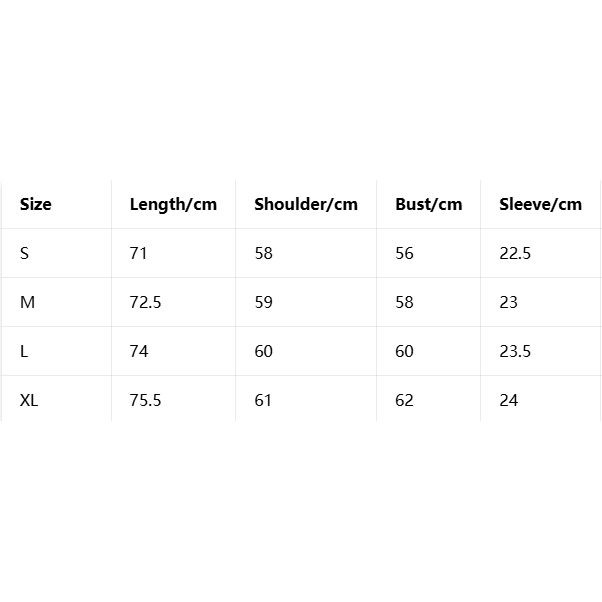Screen dimensions: 602x602
Task: Click sleeve value 23 for size M
Action: (x=508, y=302)
